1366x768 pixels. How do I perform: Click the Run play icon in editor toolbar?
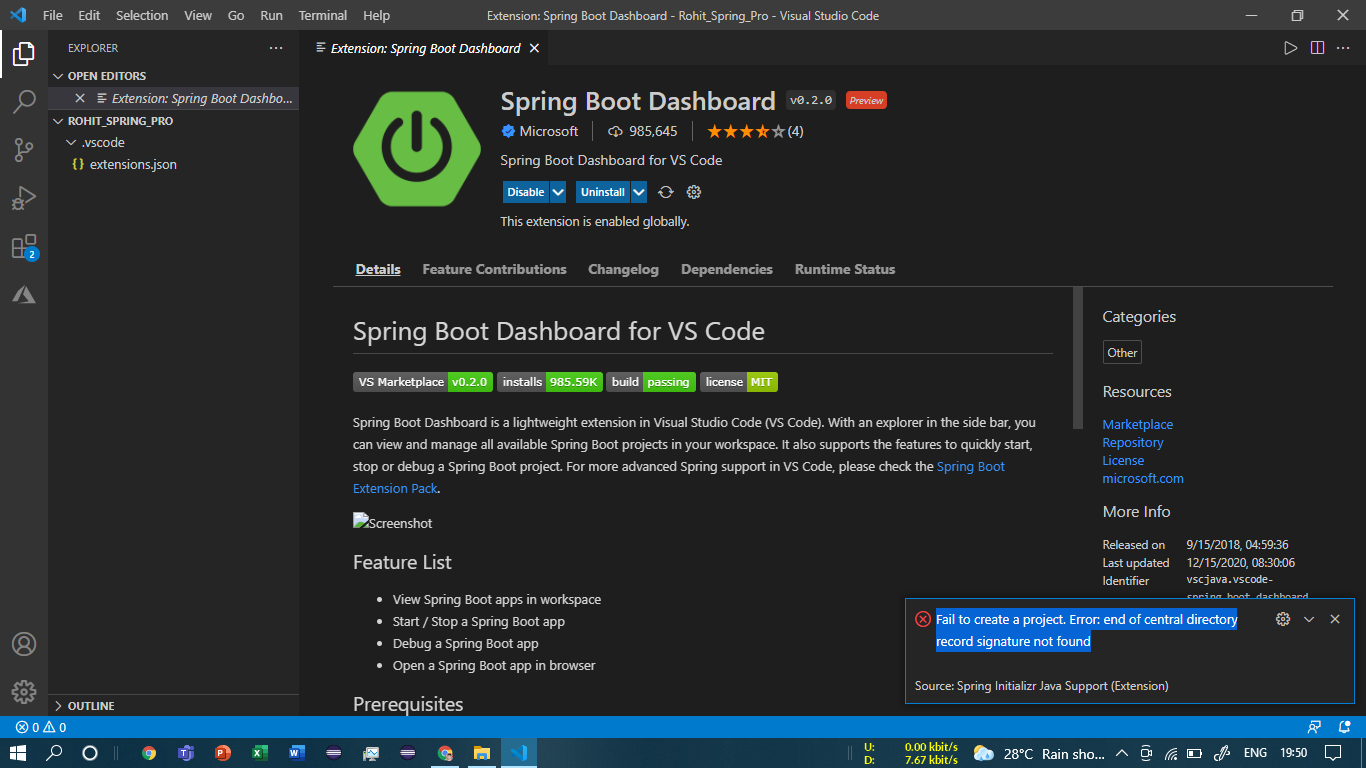coord(1291,48)
